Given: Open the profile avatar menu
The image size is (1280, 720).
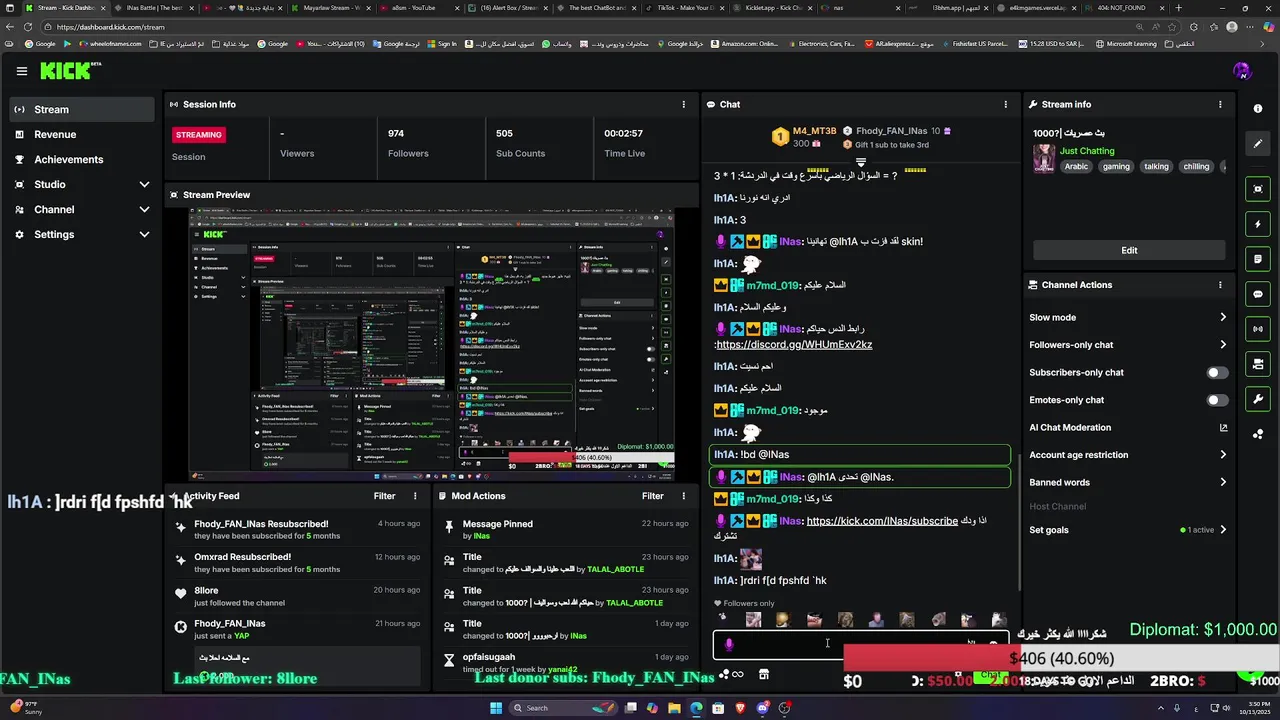Looking at the screenshot, I should point(1242,71).
